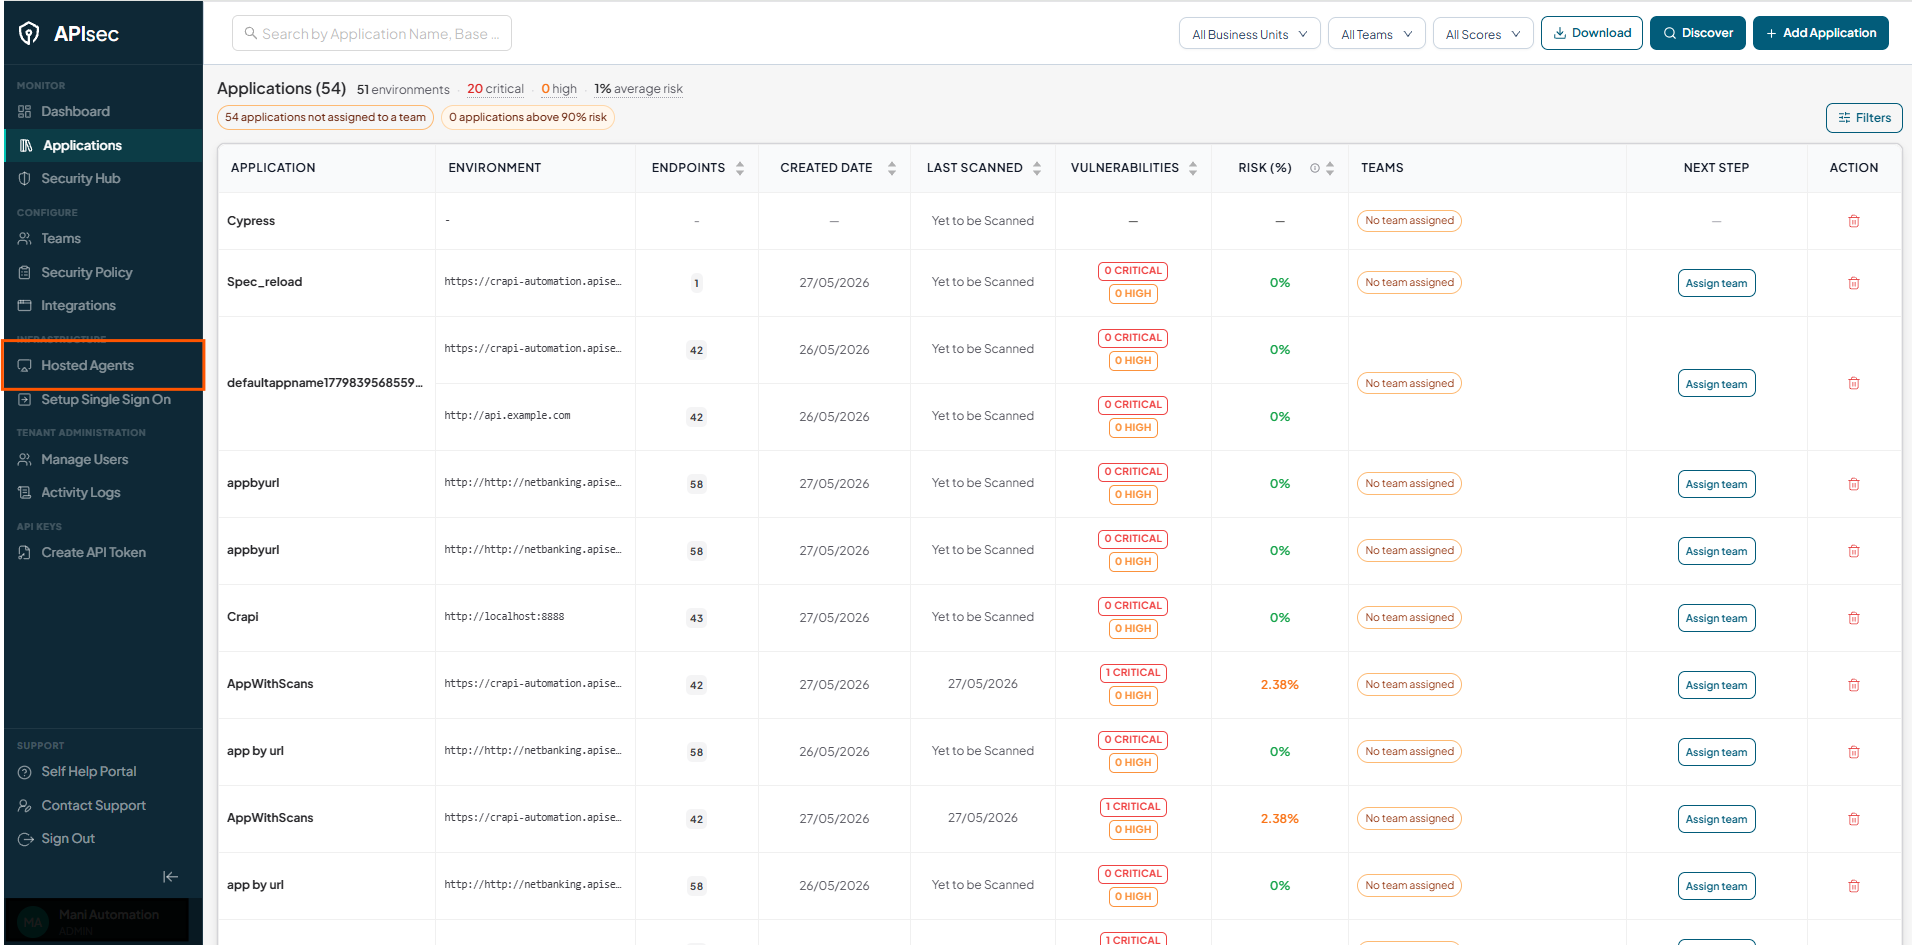The width and height of the screenshot is (1912, 945).
Task: Collapse the sidebar with the arrow icon
Action: click(x=171, y=877)
